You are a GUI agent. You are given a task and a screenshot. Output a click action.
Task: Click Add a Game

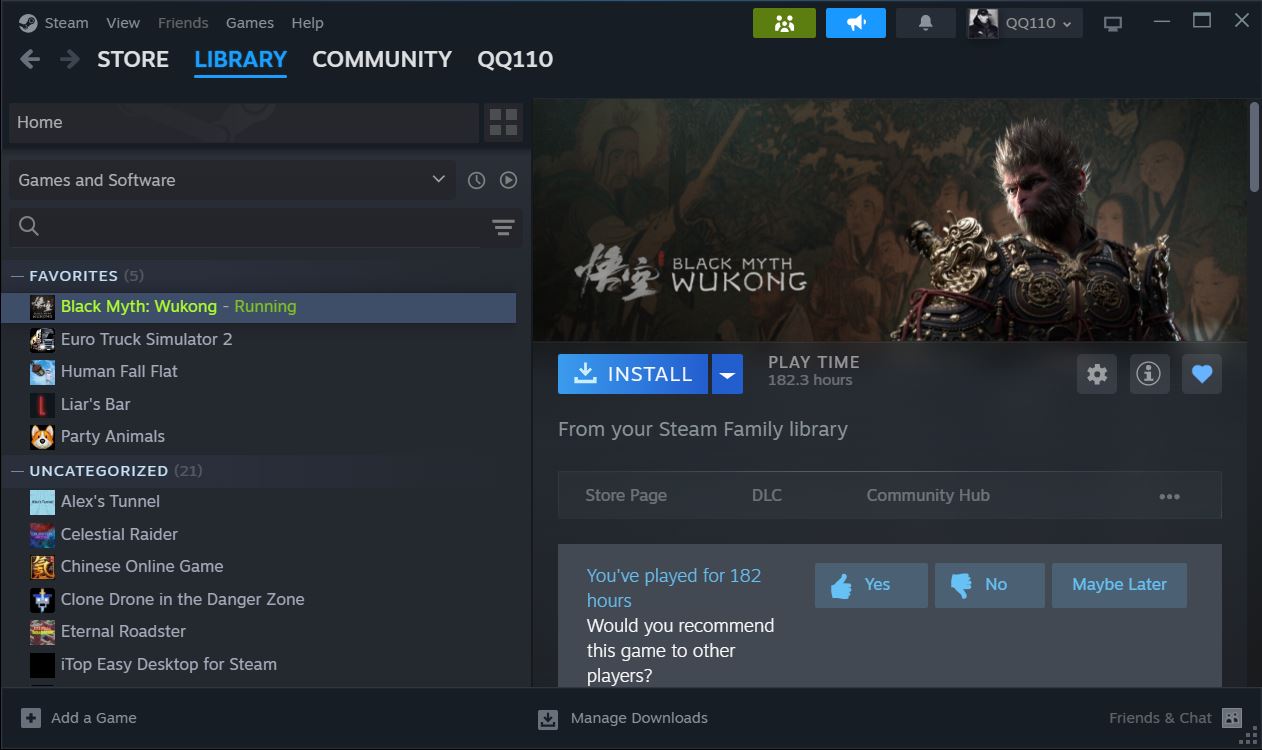click(79, 718)
